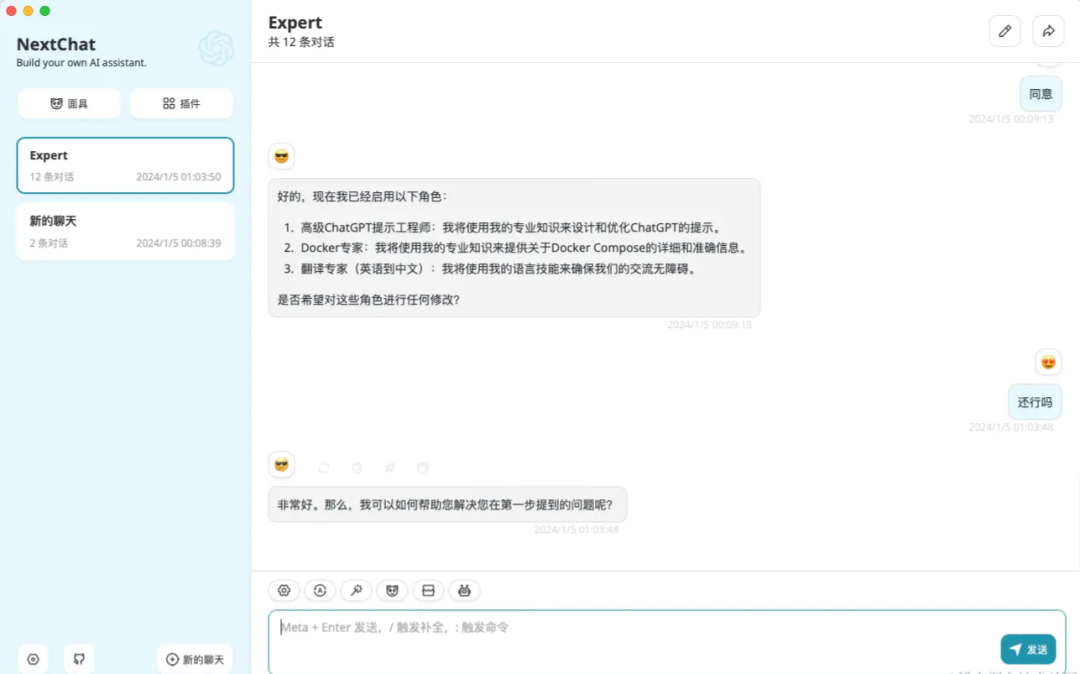Click the 是否希望对这些角色进行任何修改 text
This screenshot has width=1080, height=674.
[x=368, y=299]
